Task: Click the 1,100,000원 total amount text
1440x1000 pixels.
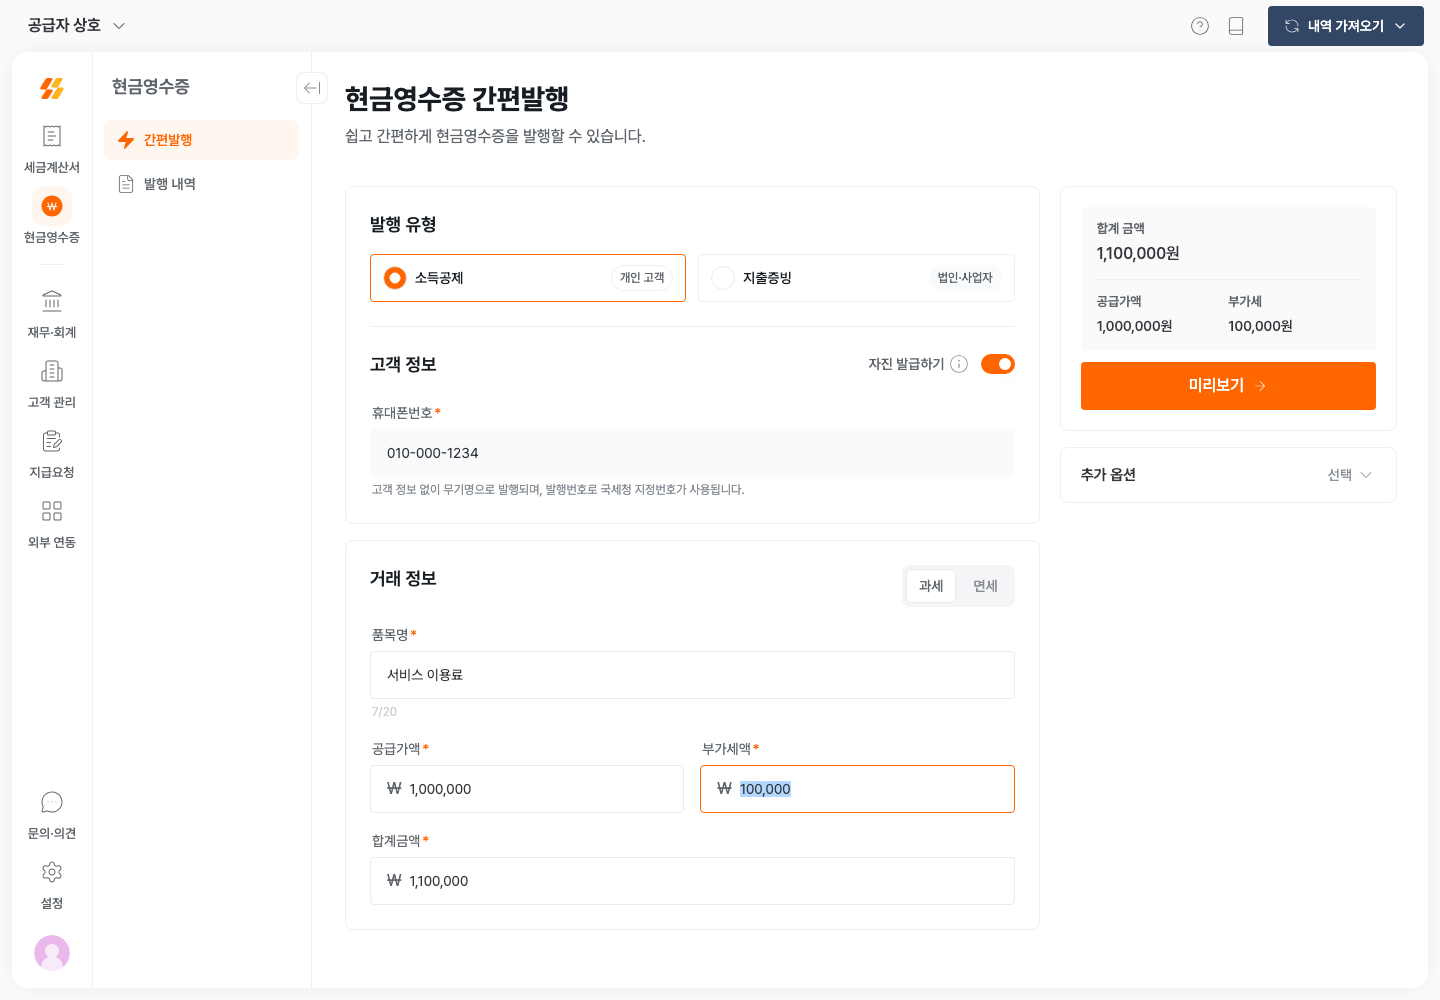Action: click(1138, 253)
